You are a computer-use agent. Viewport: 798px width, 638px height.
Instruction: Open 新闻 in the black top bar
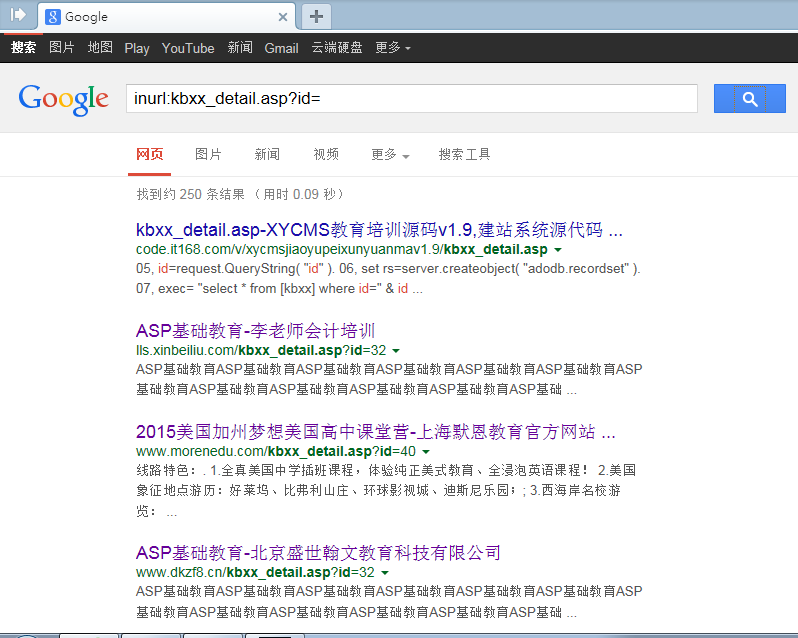tap(240, 48)
